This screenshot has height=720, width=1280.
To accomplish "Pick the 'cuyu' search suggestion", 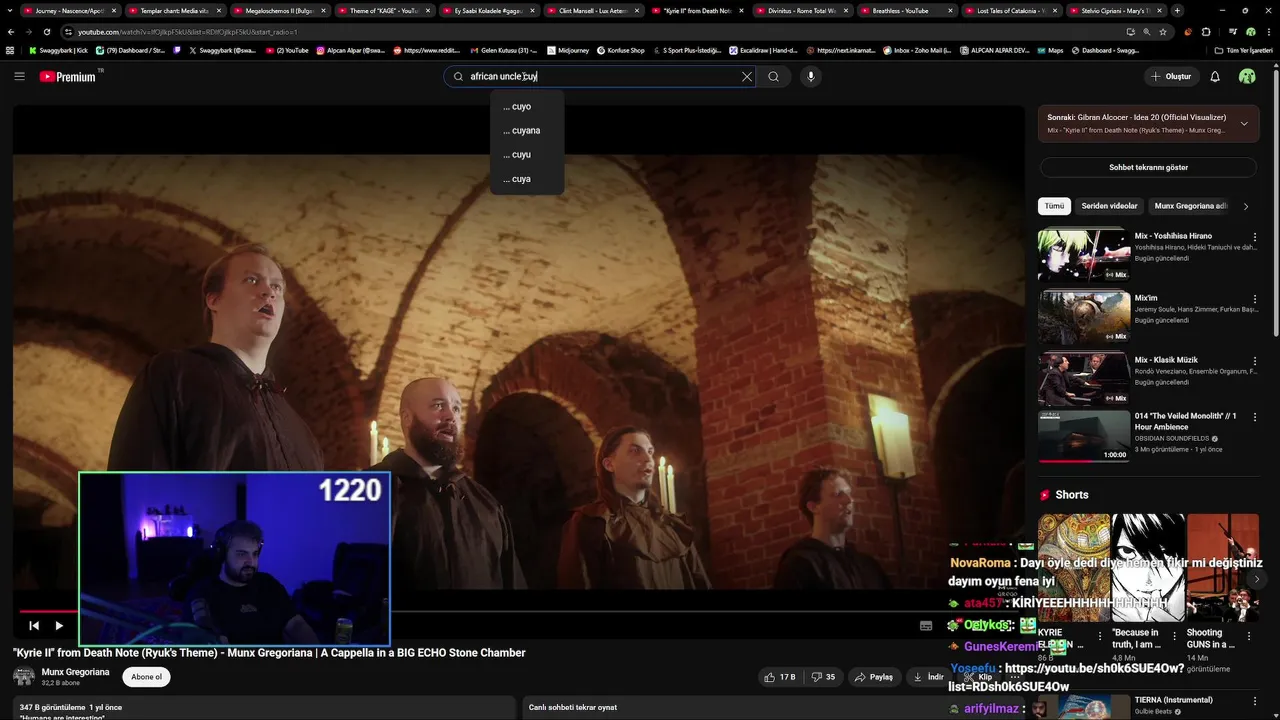I will click(527, 155).
